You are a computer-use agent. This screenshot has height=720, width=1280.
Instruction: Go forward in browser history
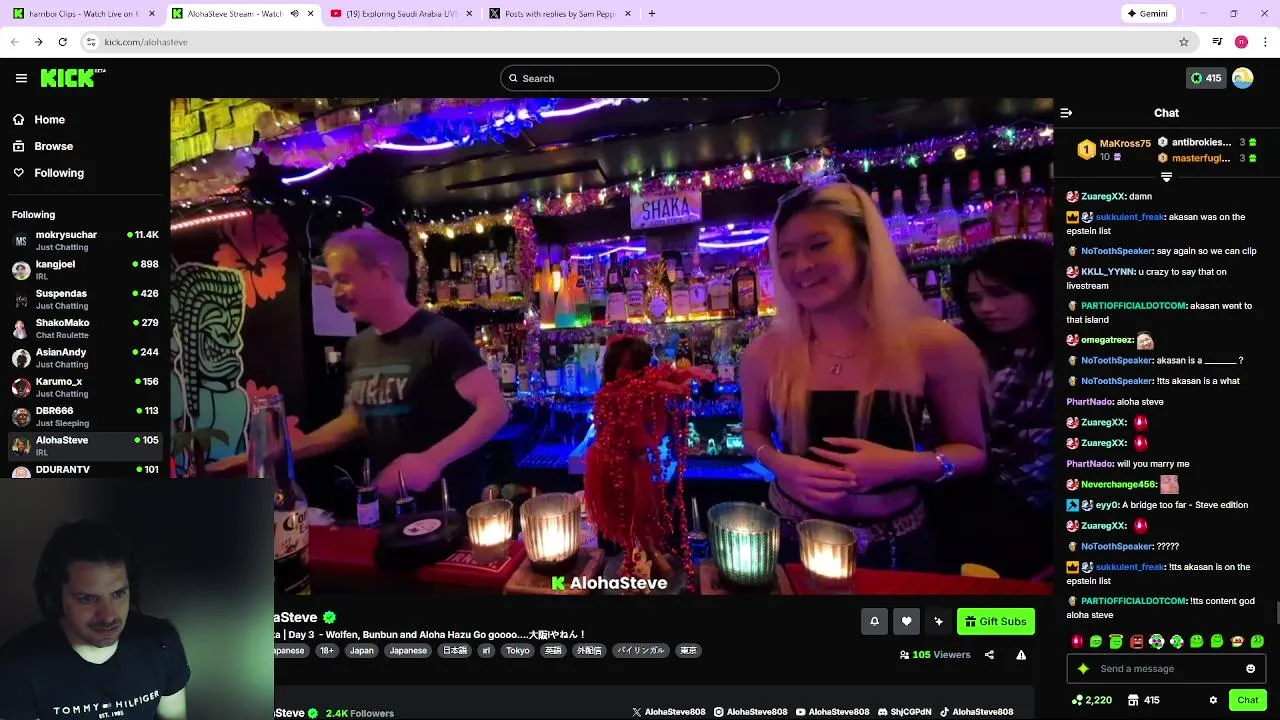tap(38, 42)
